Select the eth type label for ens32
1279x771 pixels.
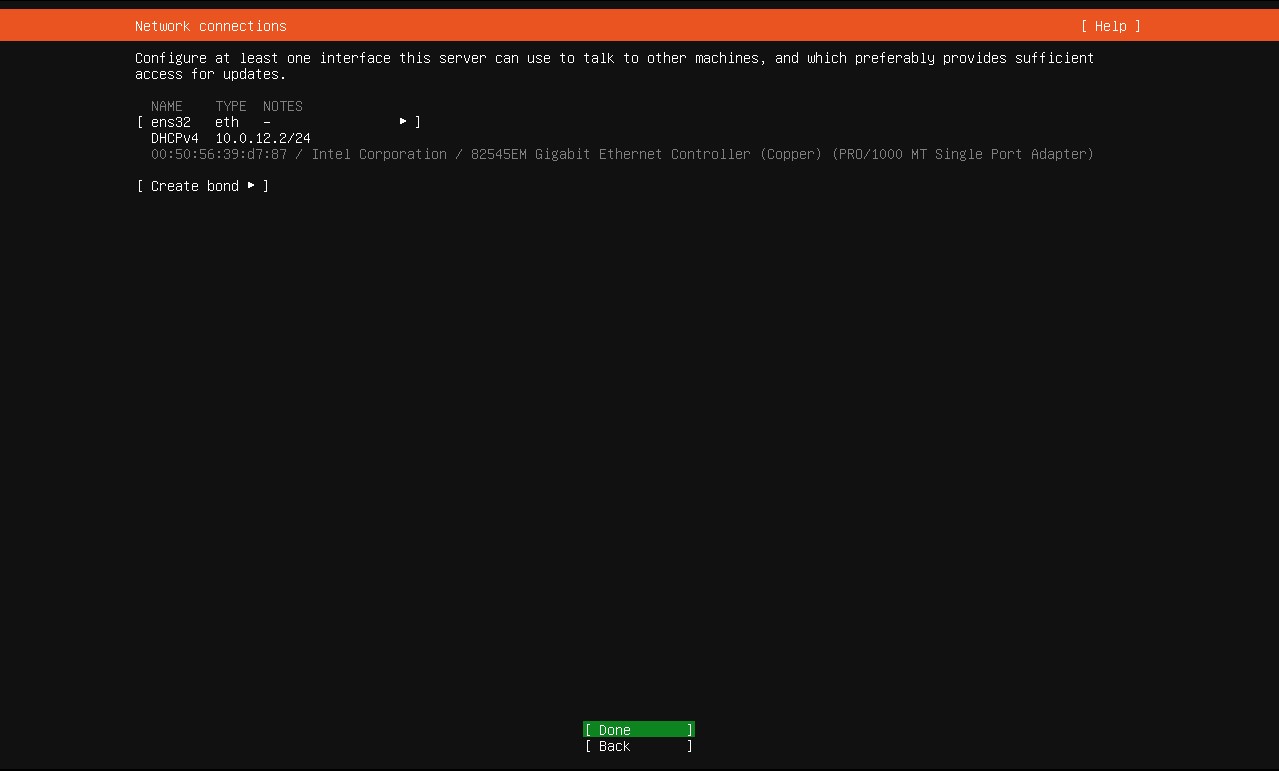[x=226, y=121]
